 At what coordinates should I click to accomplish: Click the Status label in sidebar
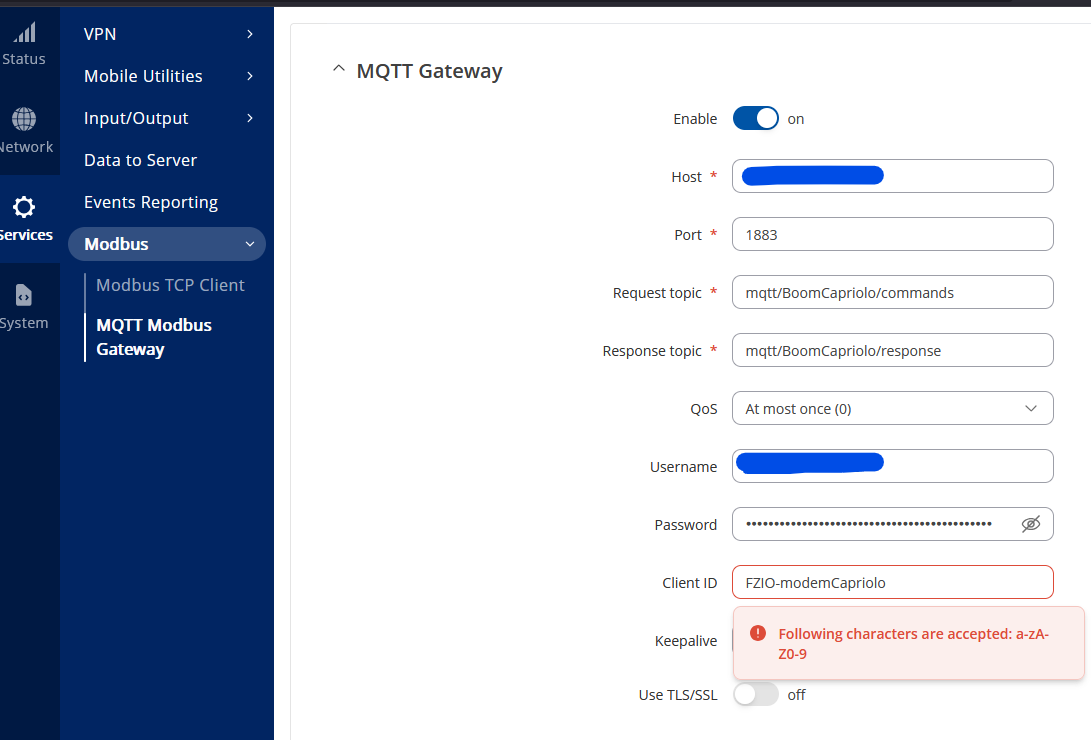pos(24,59)
